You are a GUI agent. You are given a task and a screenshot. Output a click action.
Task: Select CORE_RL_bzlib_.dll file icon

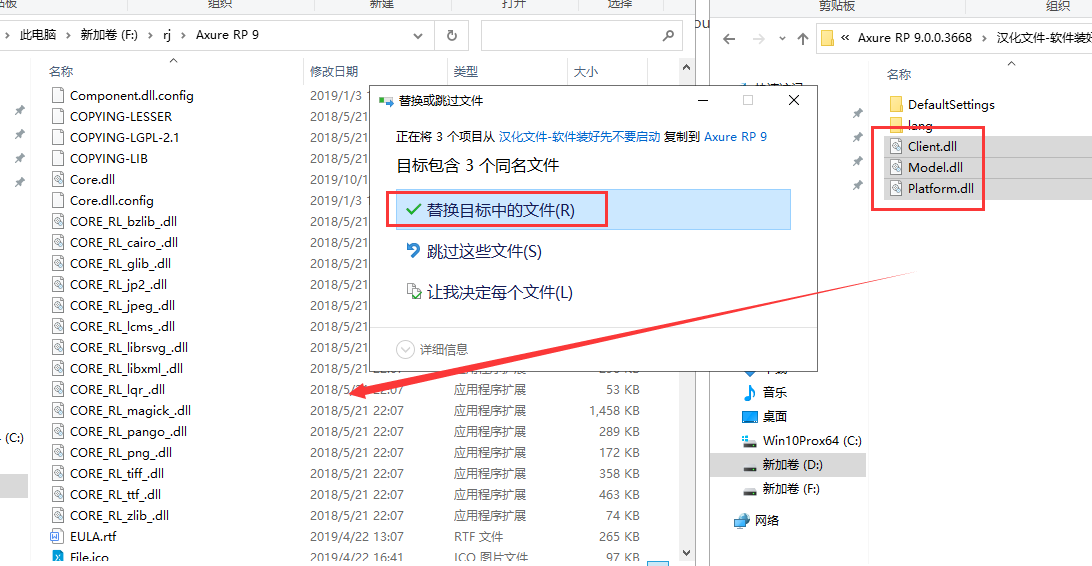click(58, 221)
